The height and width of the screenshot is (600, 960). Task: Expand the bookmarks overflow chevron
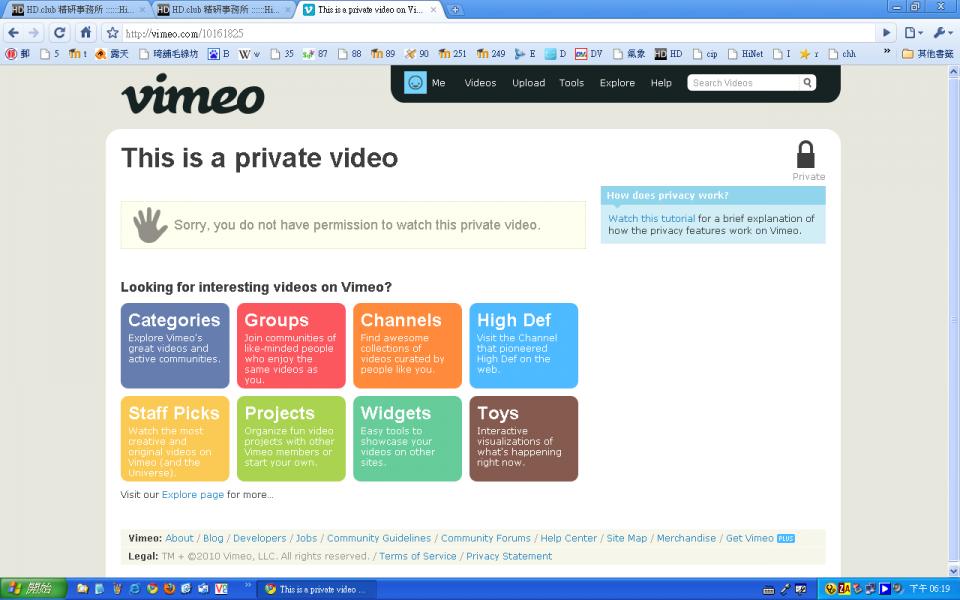click(887, 53)
